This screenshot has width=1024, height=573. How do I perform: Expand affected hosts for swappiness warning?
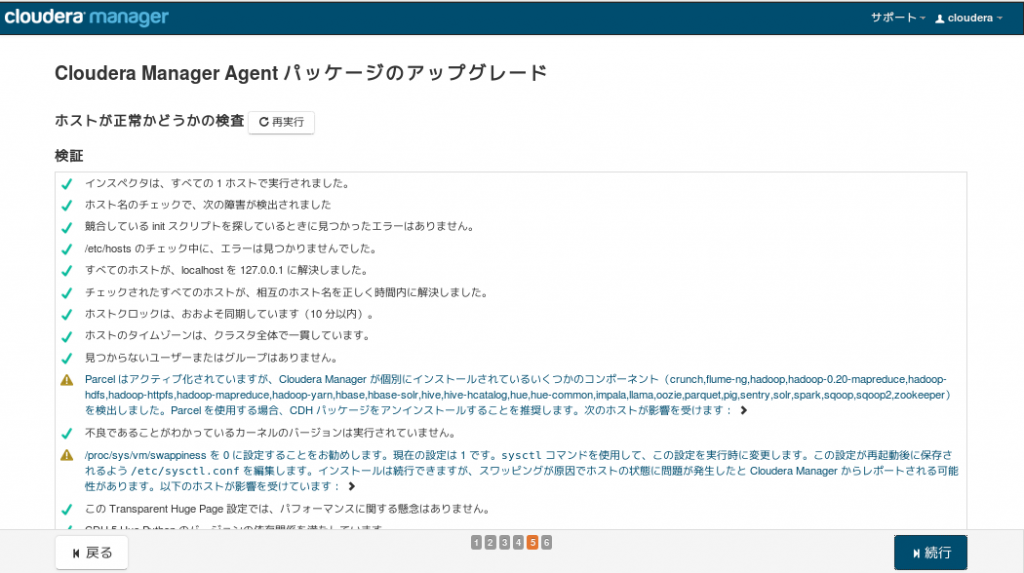[x=351, y=486]
